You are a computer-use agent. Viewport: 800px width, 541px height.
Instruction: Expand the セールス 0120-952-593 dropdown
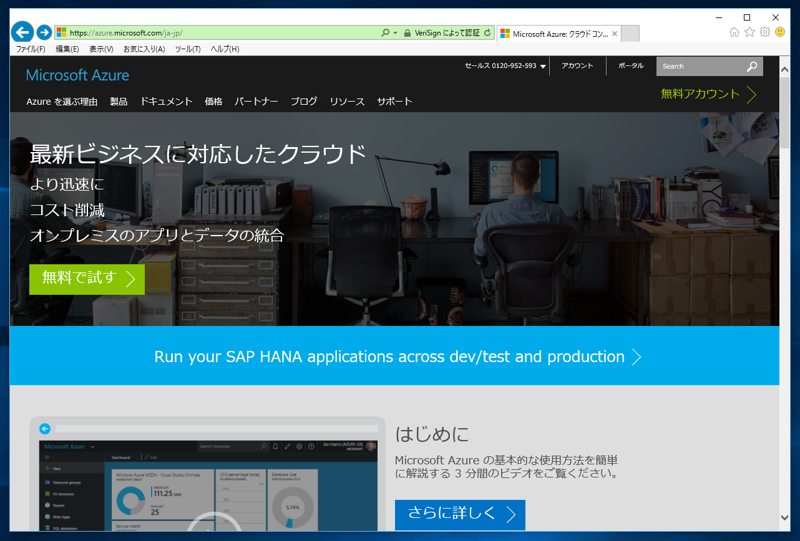[x=505, y=66]
